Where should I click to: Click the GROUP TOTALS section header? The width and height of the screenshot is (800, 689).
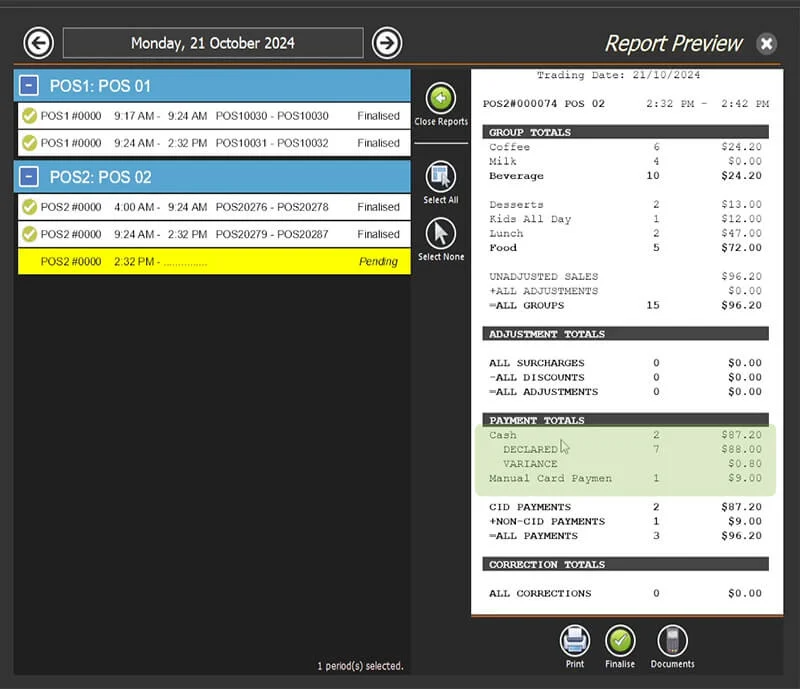click(x=626, y=132)
